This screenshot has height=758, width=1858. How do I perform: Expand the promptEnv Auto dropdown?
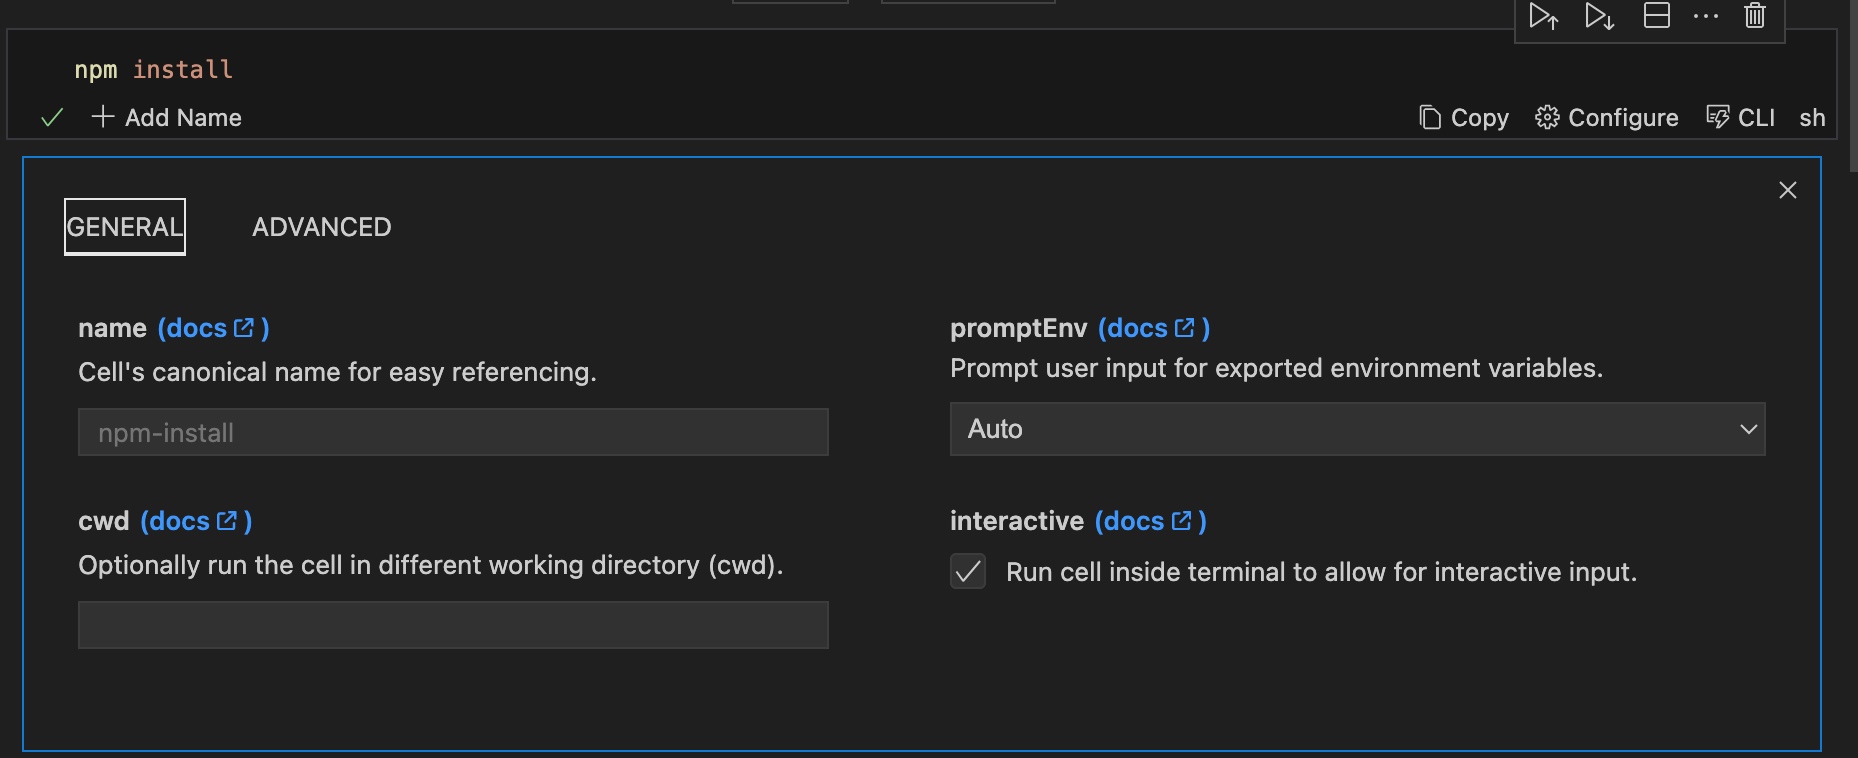coord(1357,429)
